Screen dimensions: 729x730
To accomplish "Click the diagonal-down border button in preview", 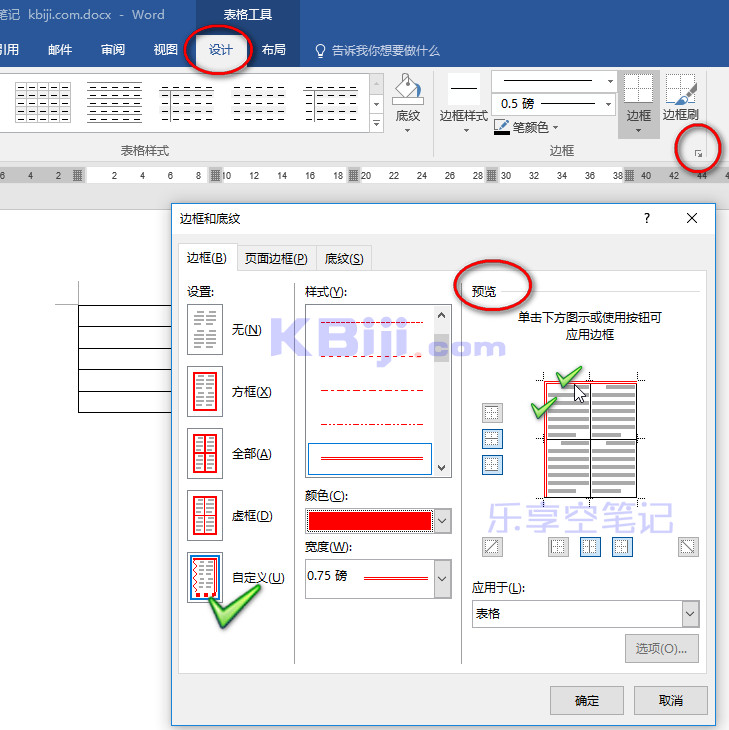I will [x=688, y=547].
